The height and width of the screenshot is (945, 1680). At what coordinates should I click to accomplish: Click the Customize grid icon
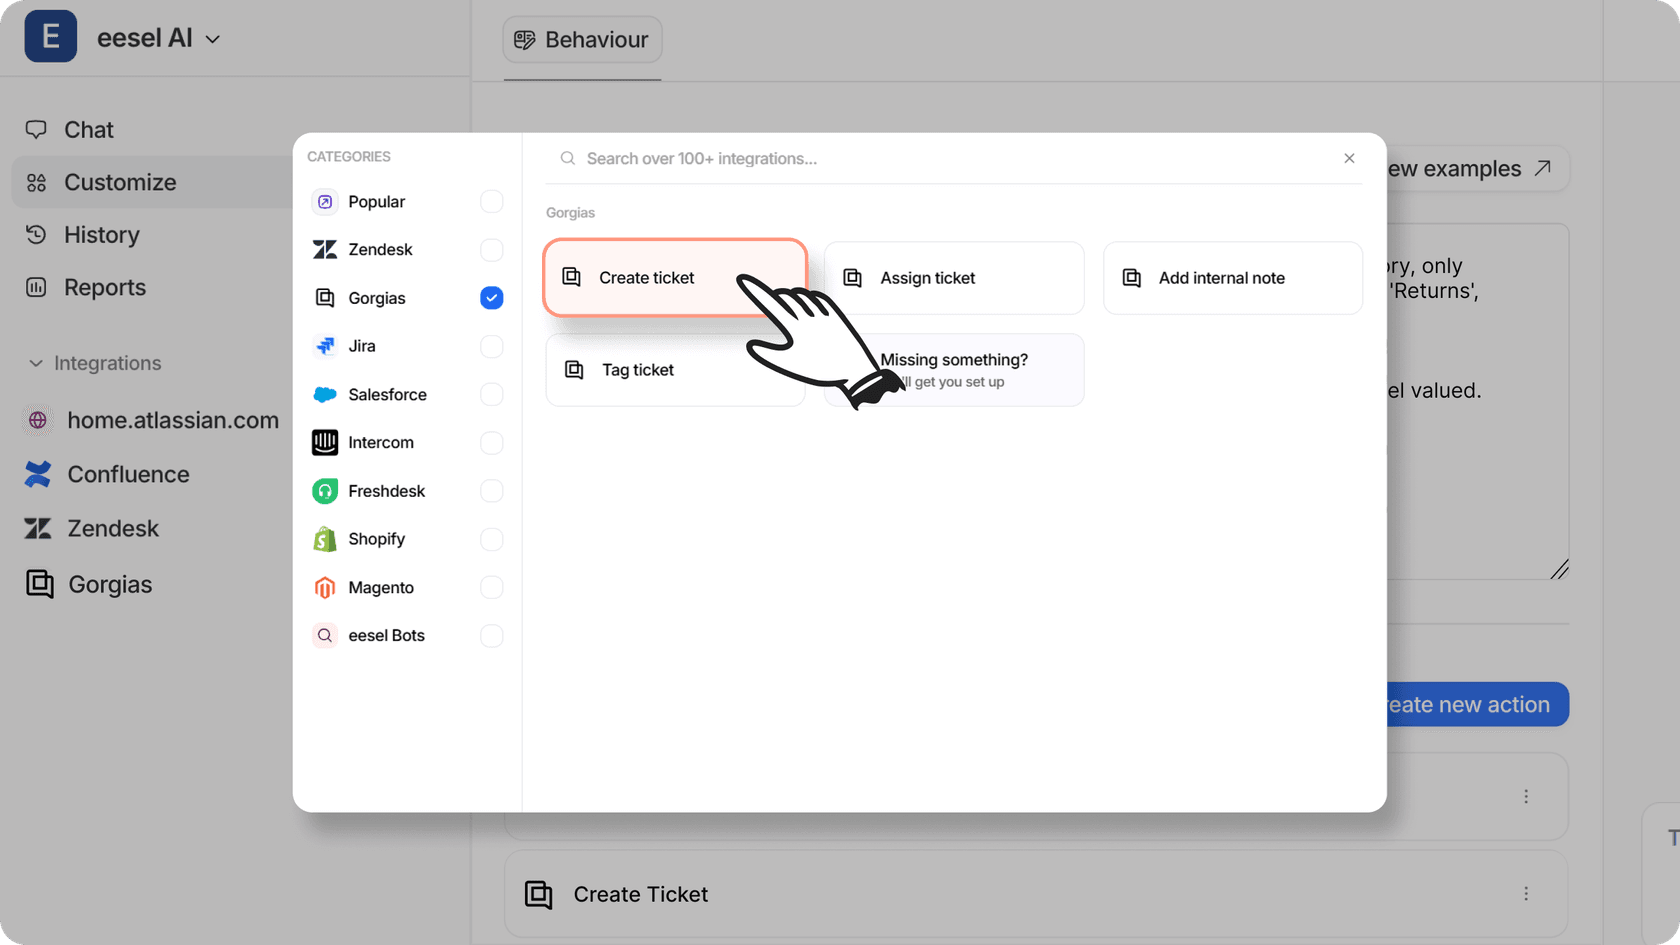pyautogui.click(x=36, y=182)
